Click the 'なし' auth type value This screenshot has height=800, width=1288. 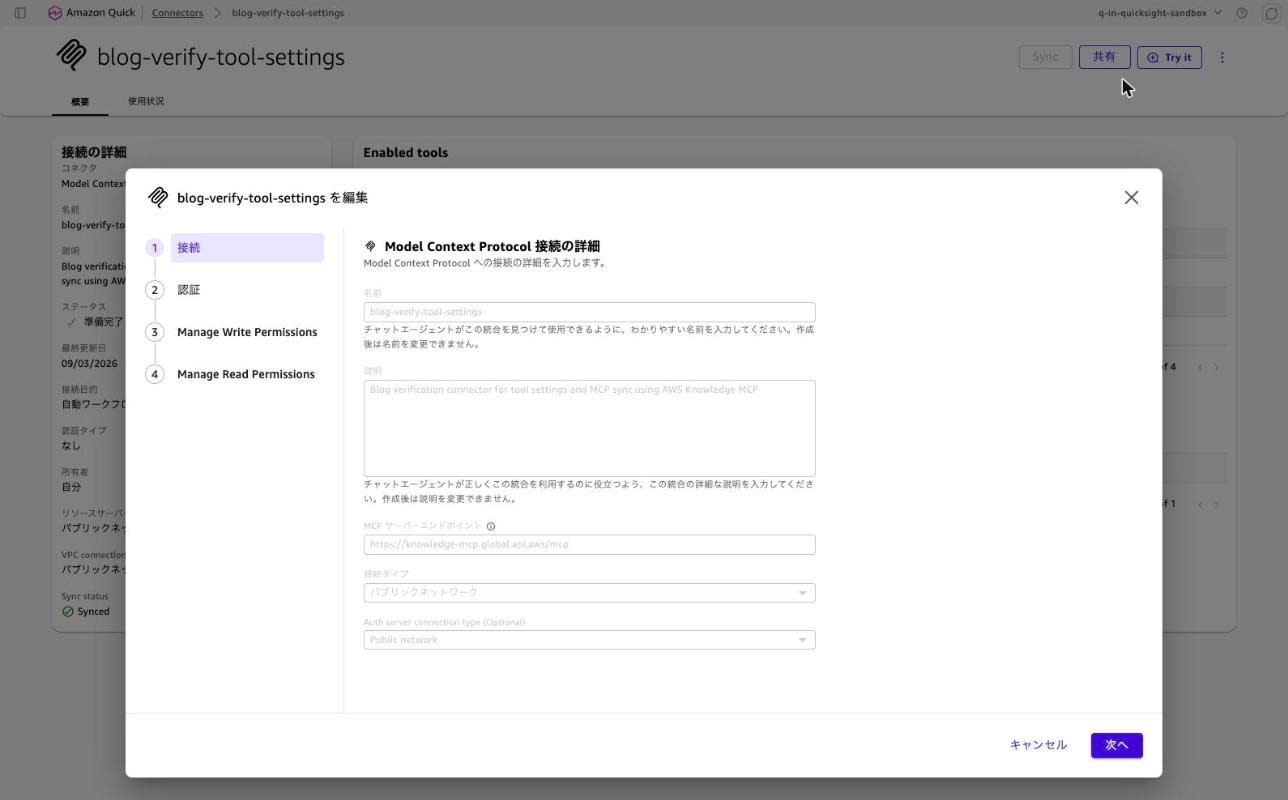(71, 446)
